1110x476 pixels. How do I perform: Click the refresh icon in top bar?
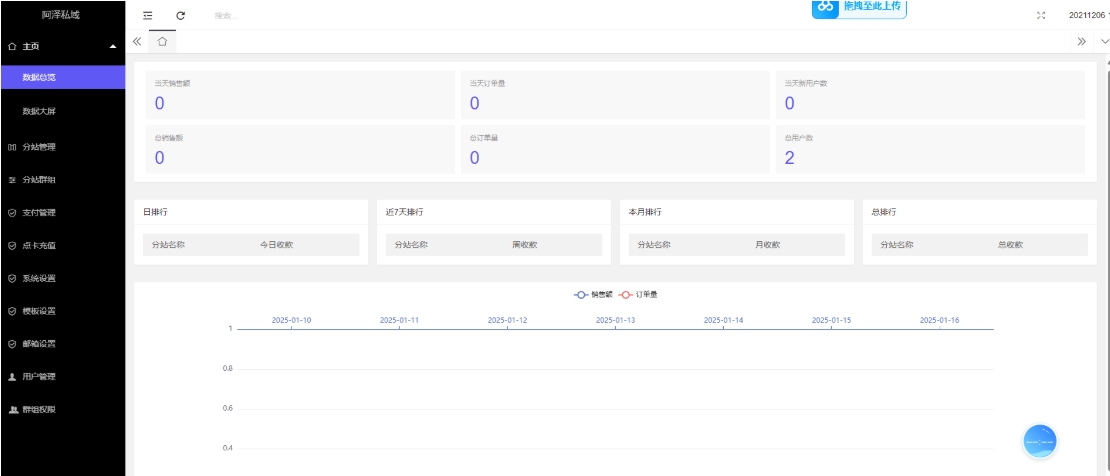click(x=180, y=16)
